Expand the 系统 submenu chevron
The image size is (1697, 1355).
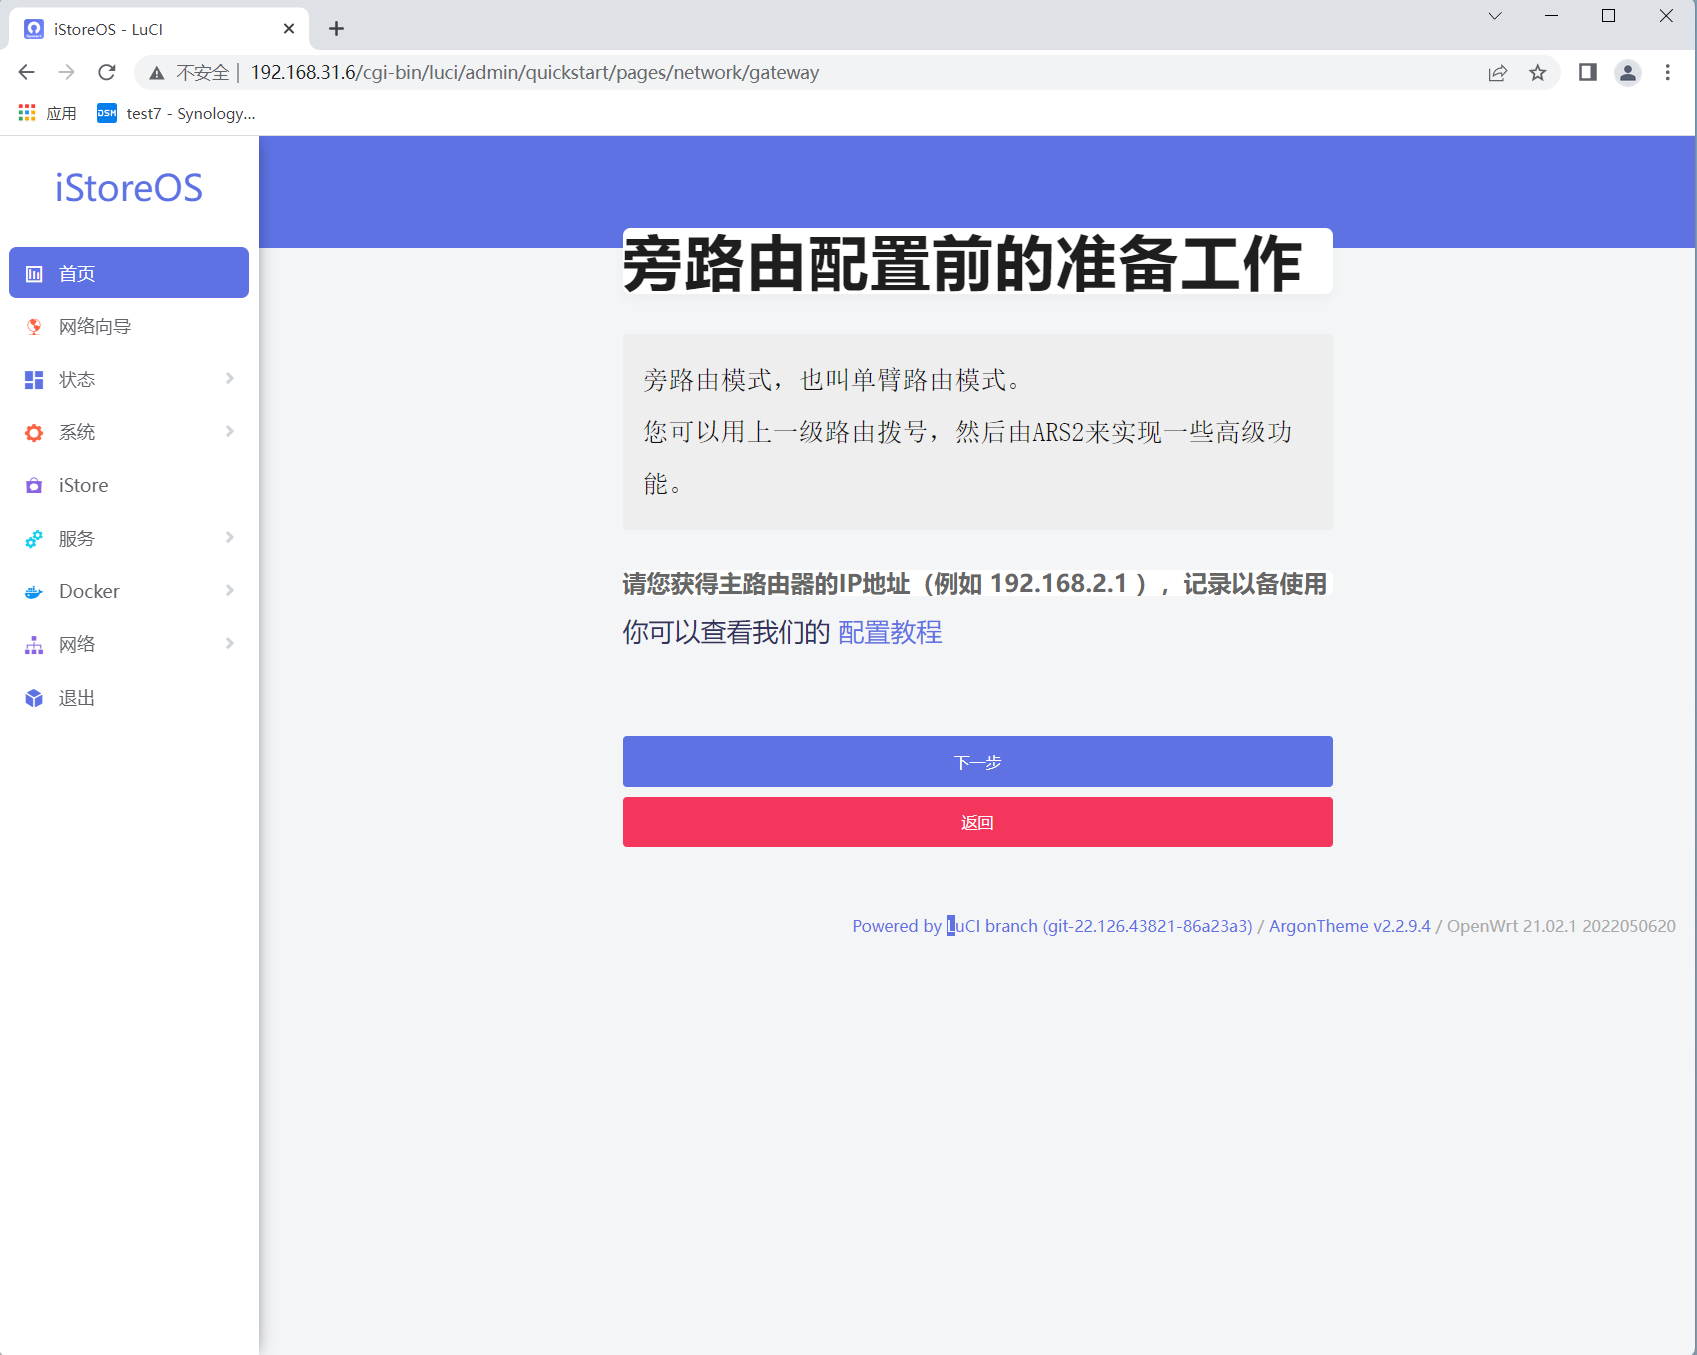[x=230, y=432]
